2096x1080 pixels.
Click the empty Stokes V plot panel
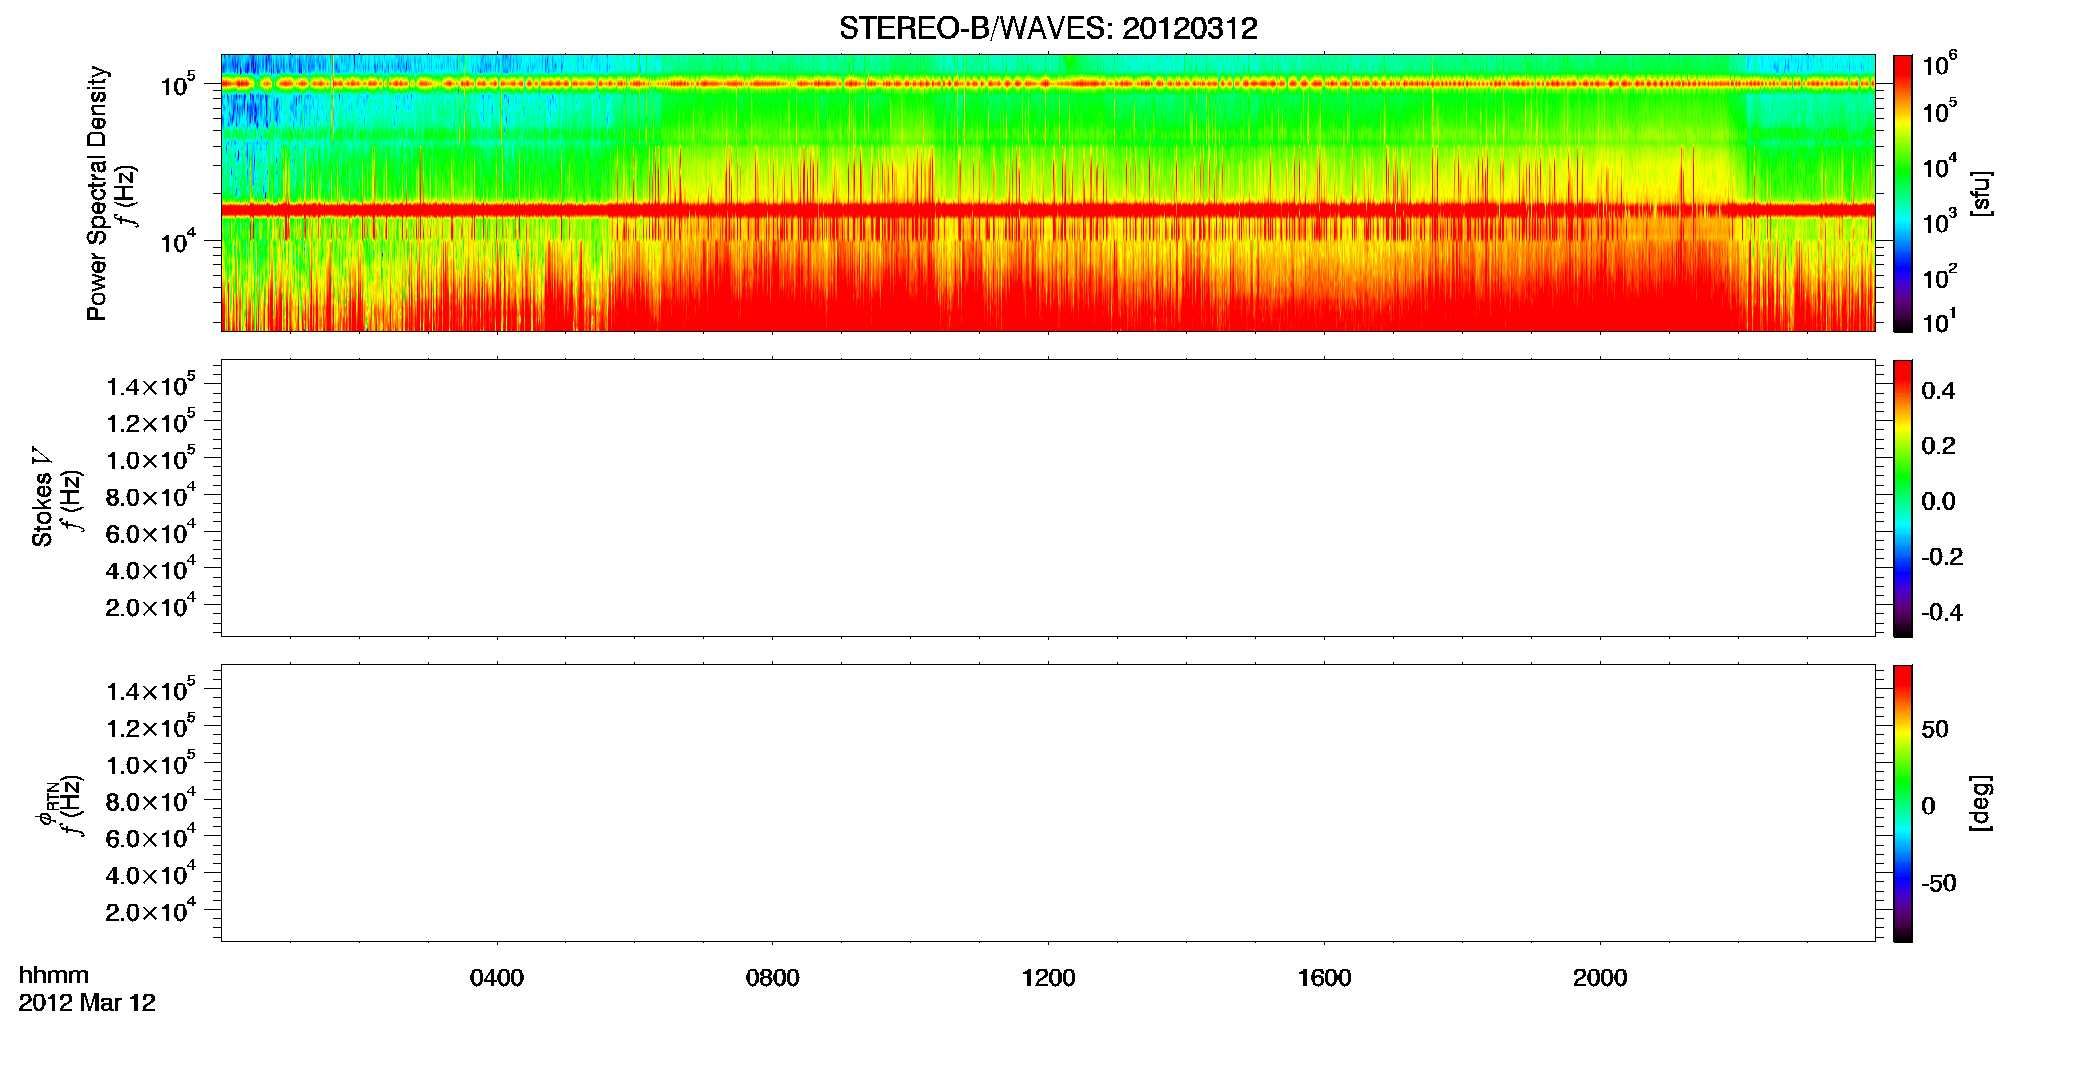1048,498
